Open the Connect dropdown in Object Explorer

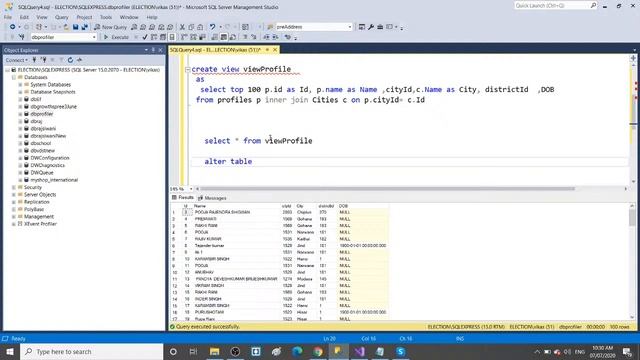pos(16,60)
